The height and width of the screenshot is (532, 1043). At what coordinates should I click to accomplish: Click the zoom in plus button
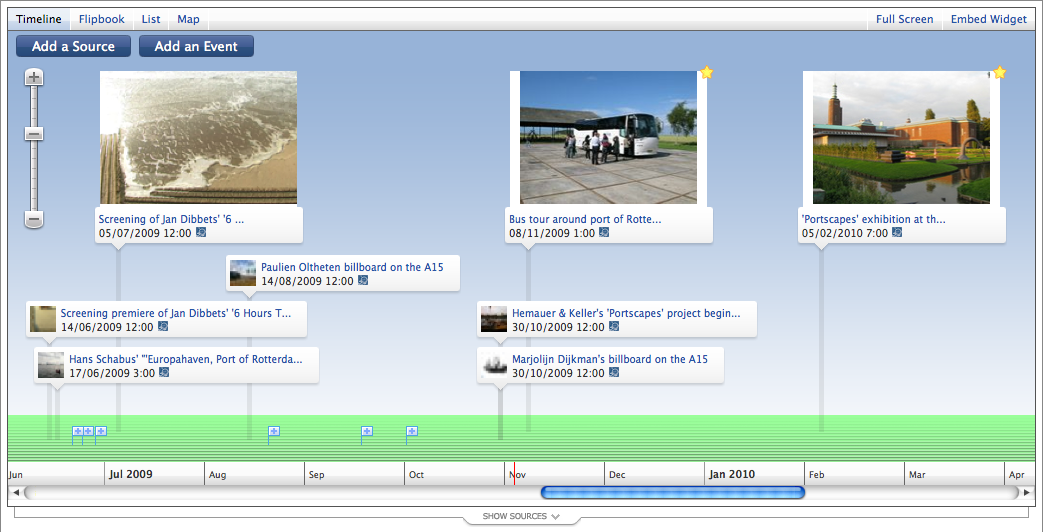tap(34, 77)
